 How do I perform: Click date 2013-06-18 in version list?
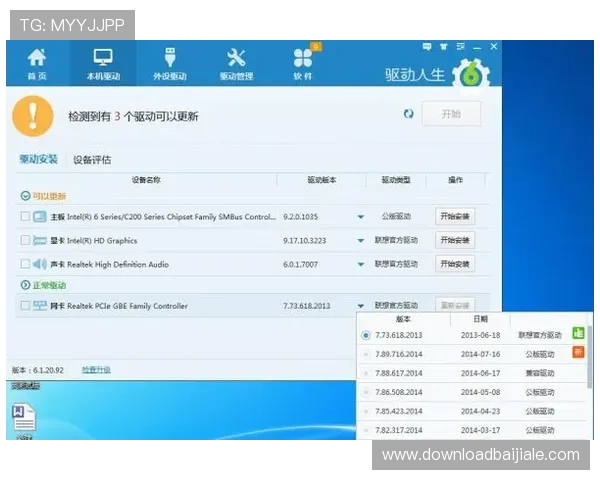481,335
